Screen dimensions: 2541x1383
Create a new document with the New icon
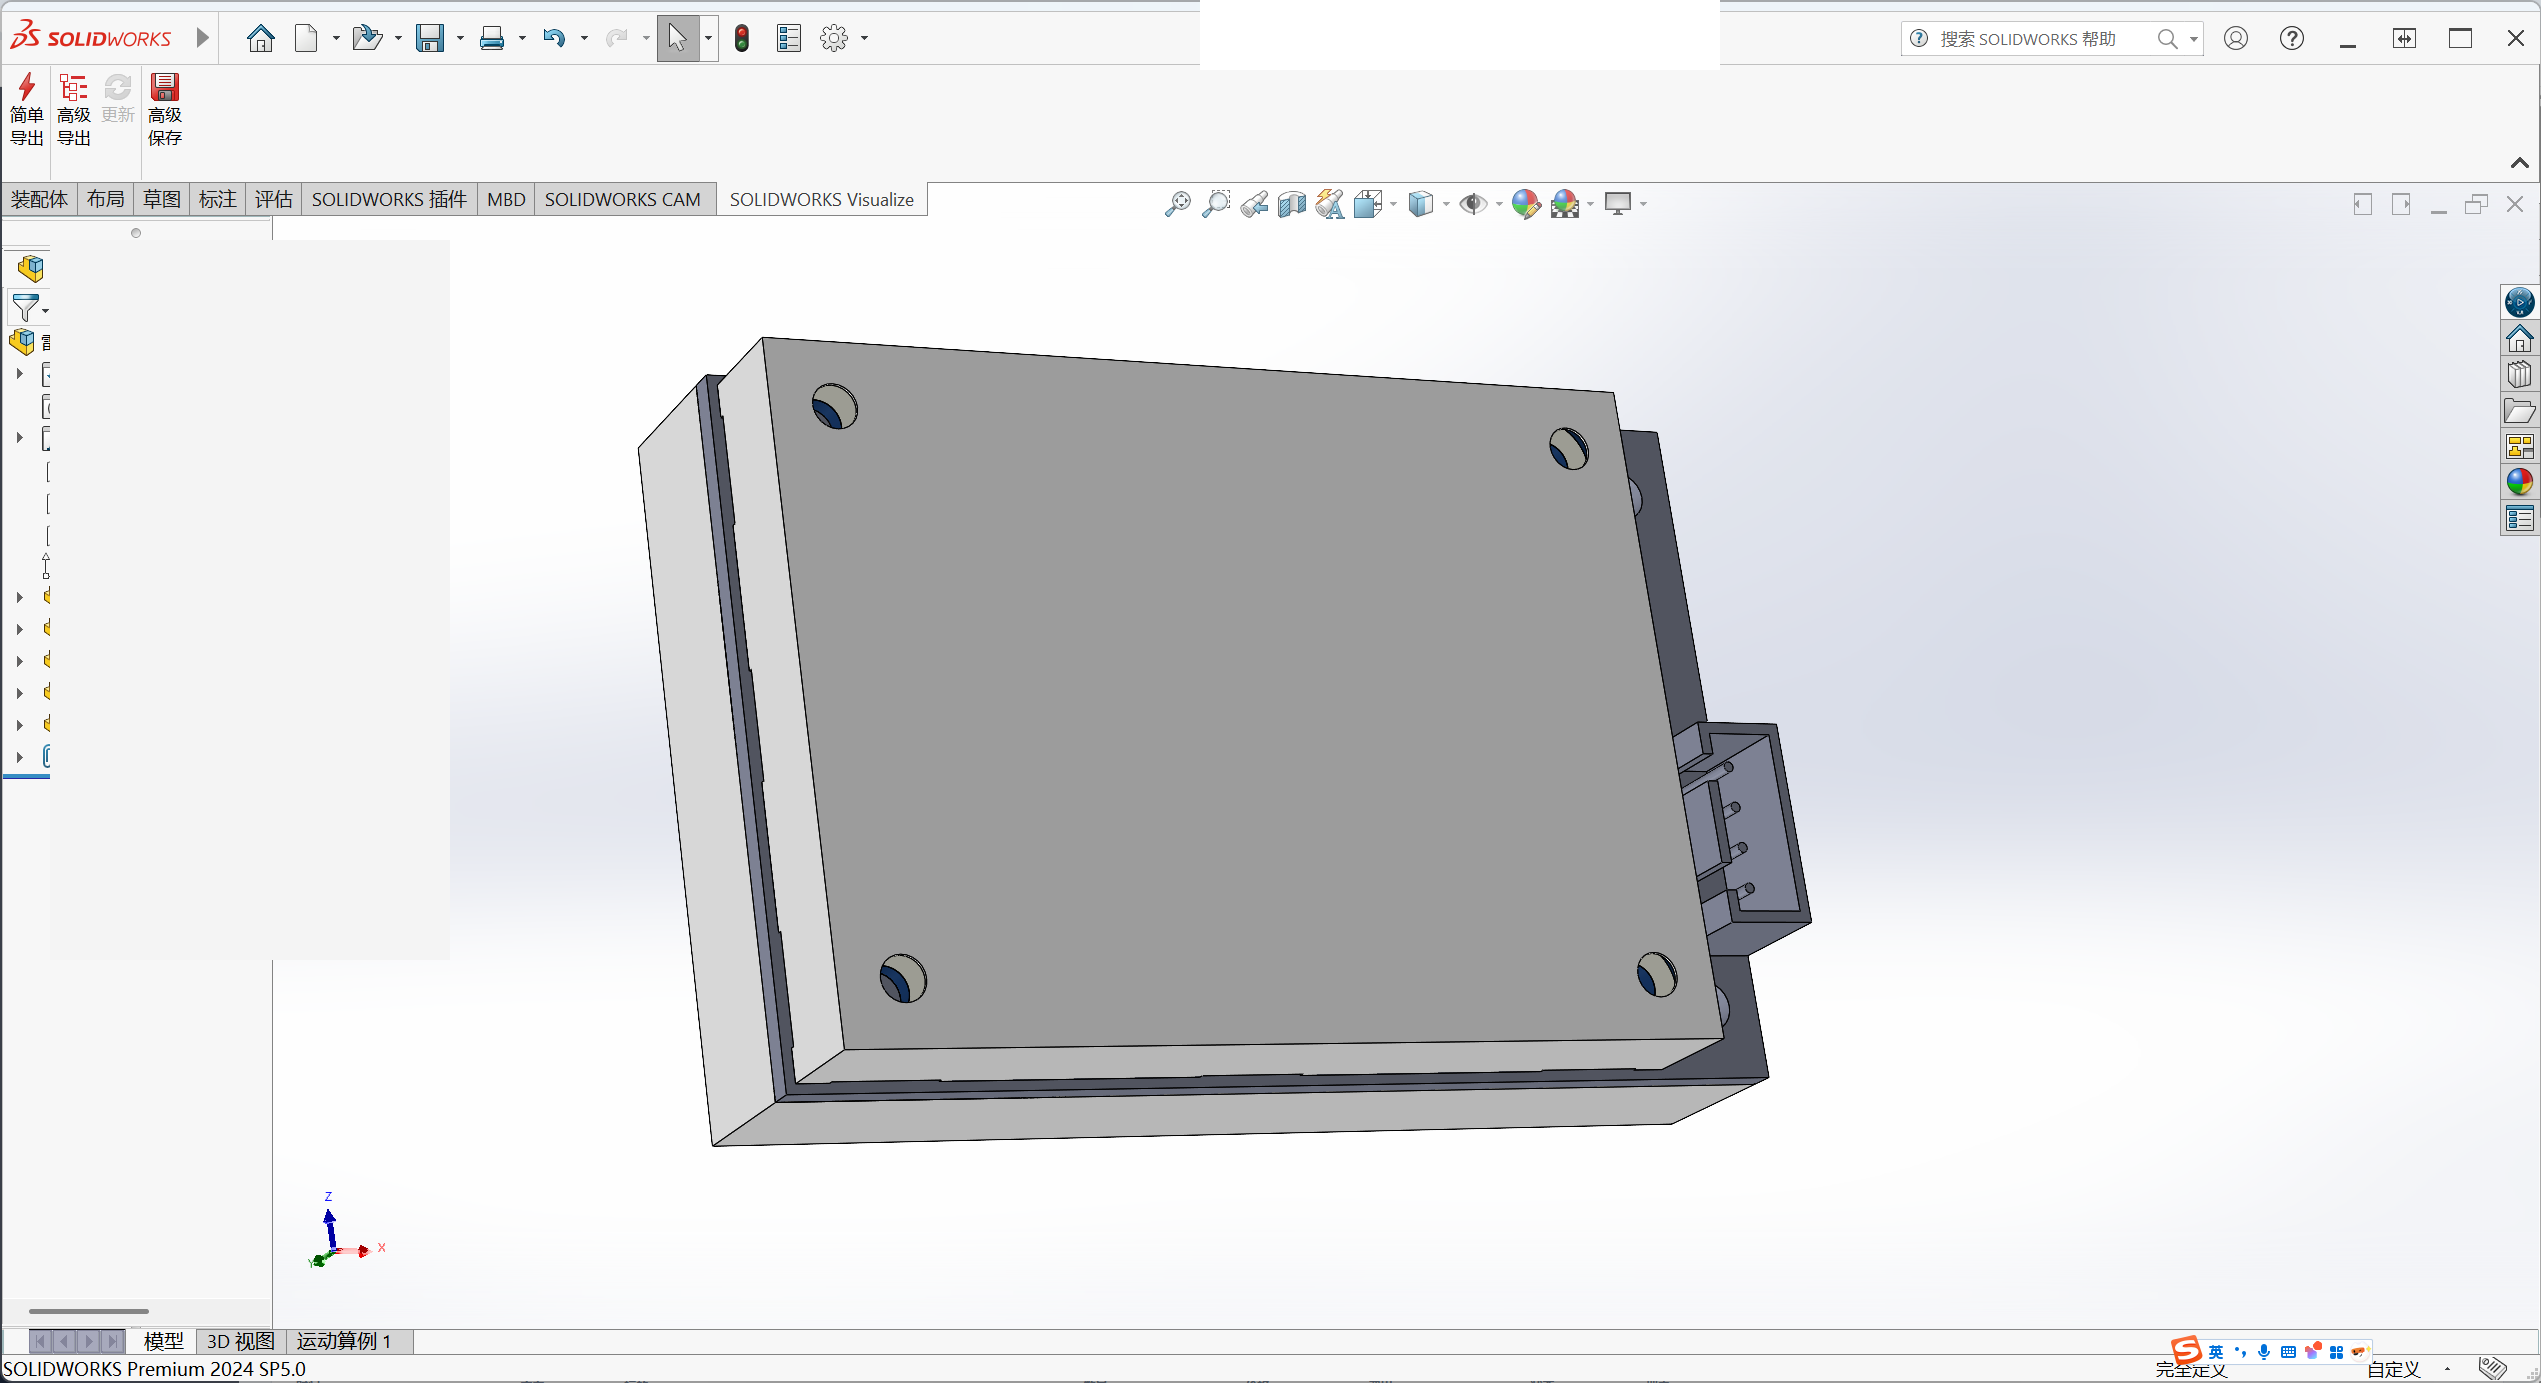tap(307, 38)
